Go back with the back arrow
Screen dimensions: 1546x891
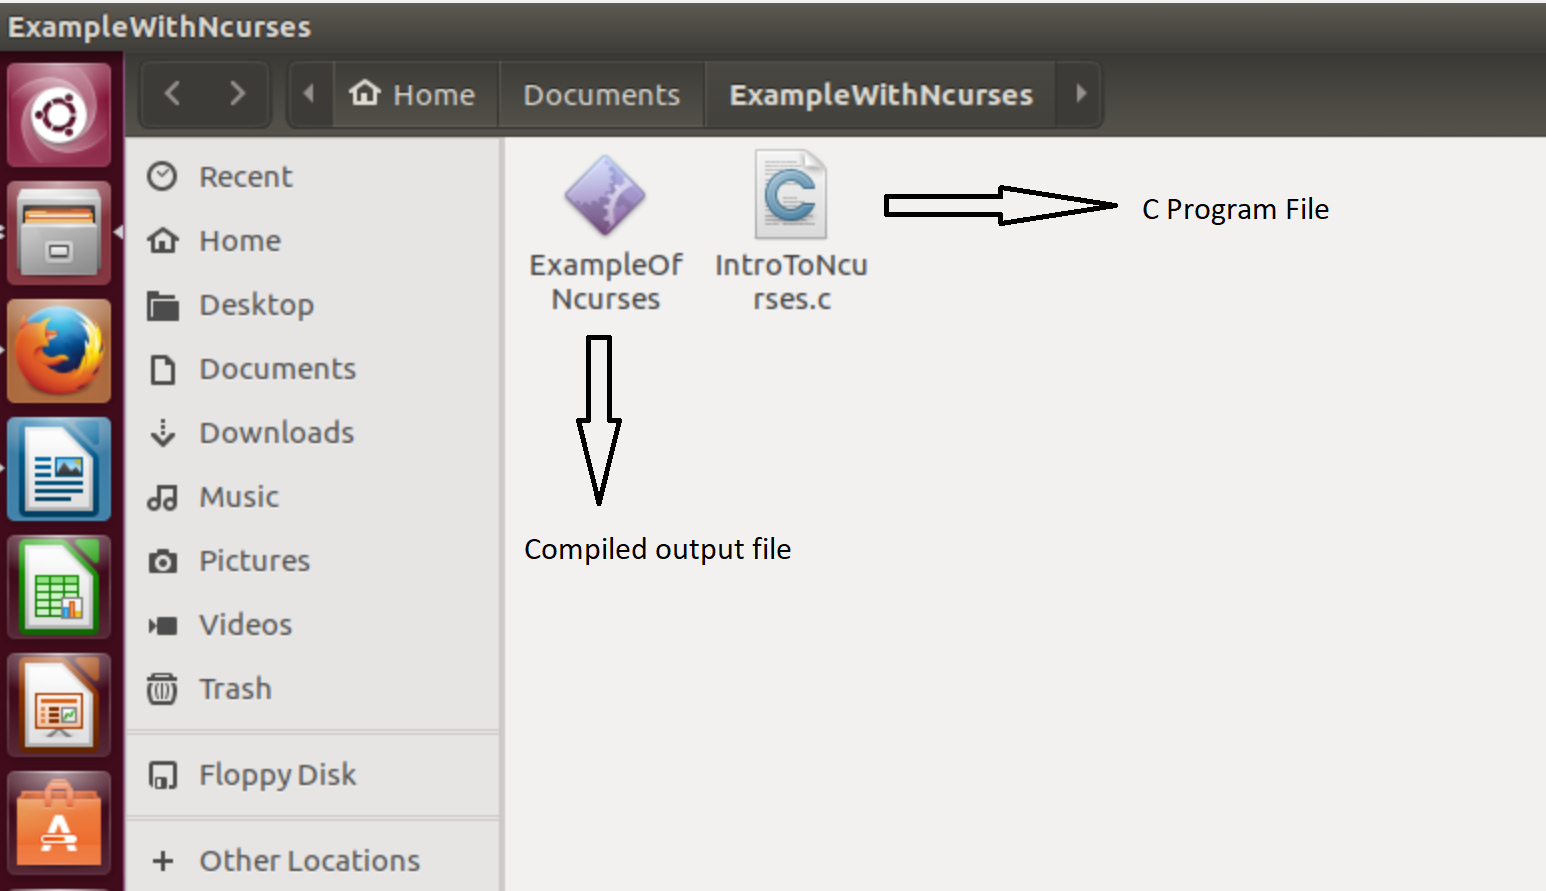172,94
